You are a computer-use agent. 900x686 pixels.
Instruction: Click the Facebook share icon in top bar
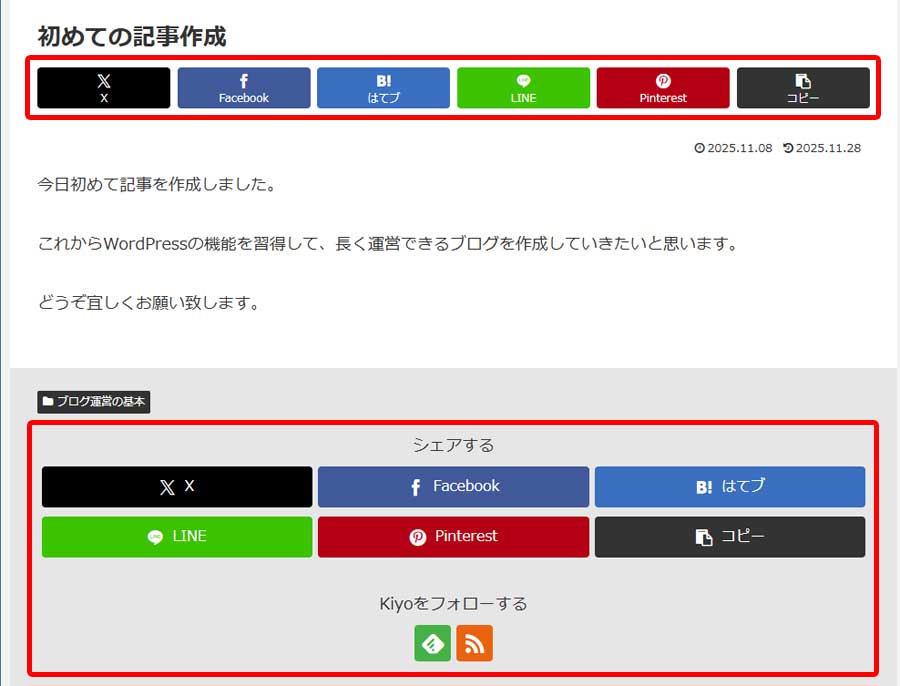[243, 88]
